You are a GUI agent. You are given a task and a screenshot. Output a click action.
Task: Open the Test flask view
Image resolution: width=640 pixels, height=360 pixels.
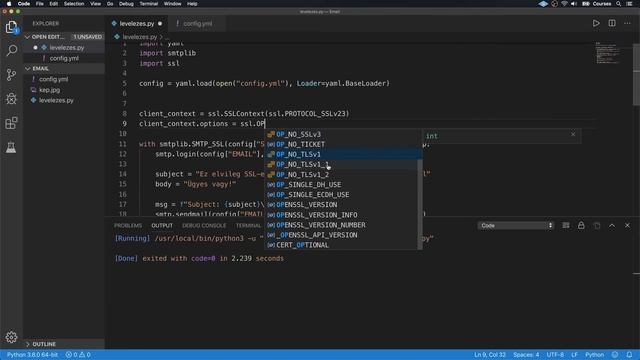click(11, 147)
